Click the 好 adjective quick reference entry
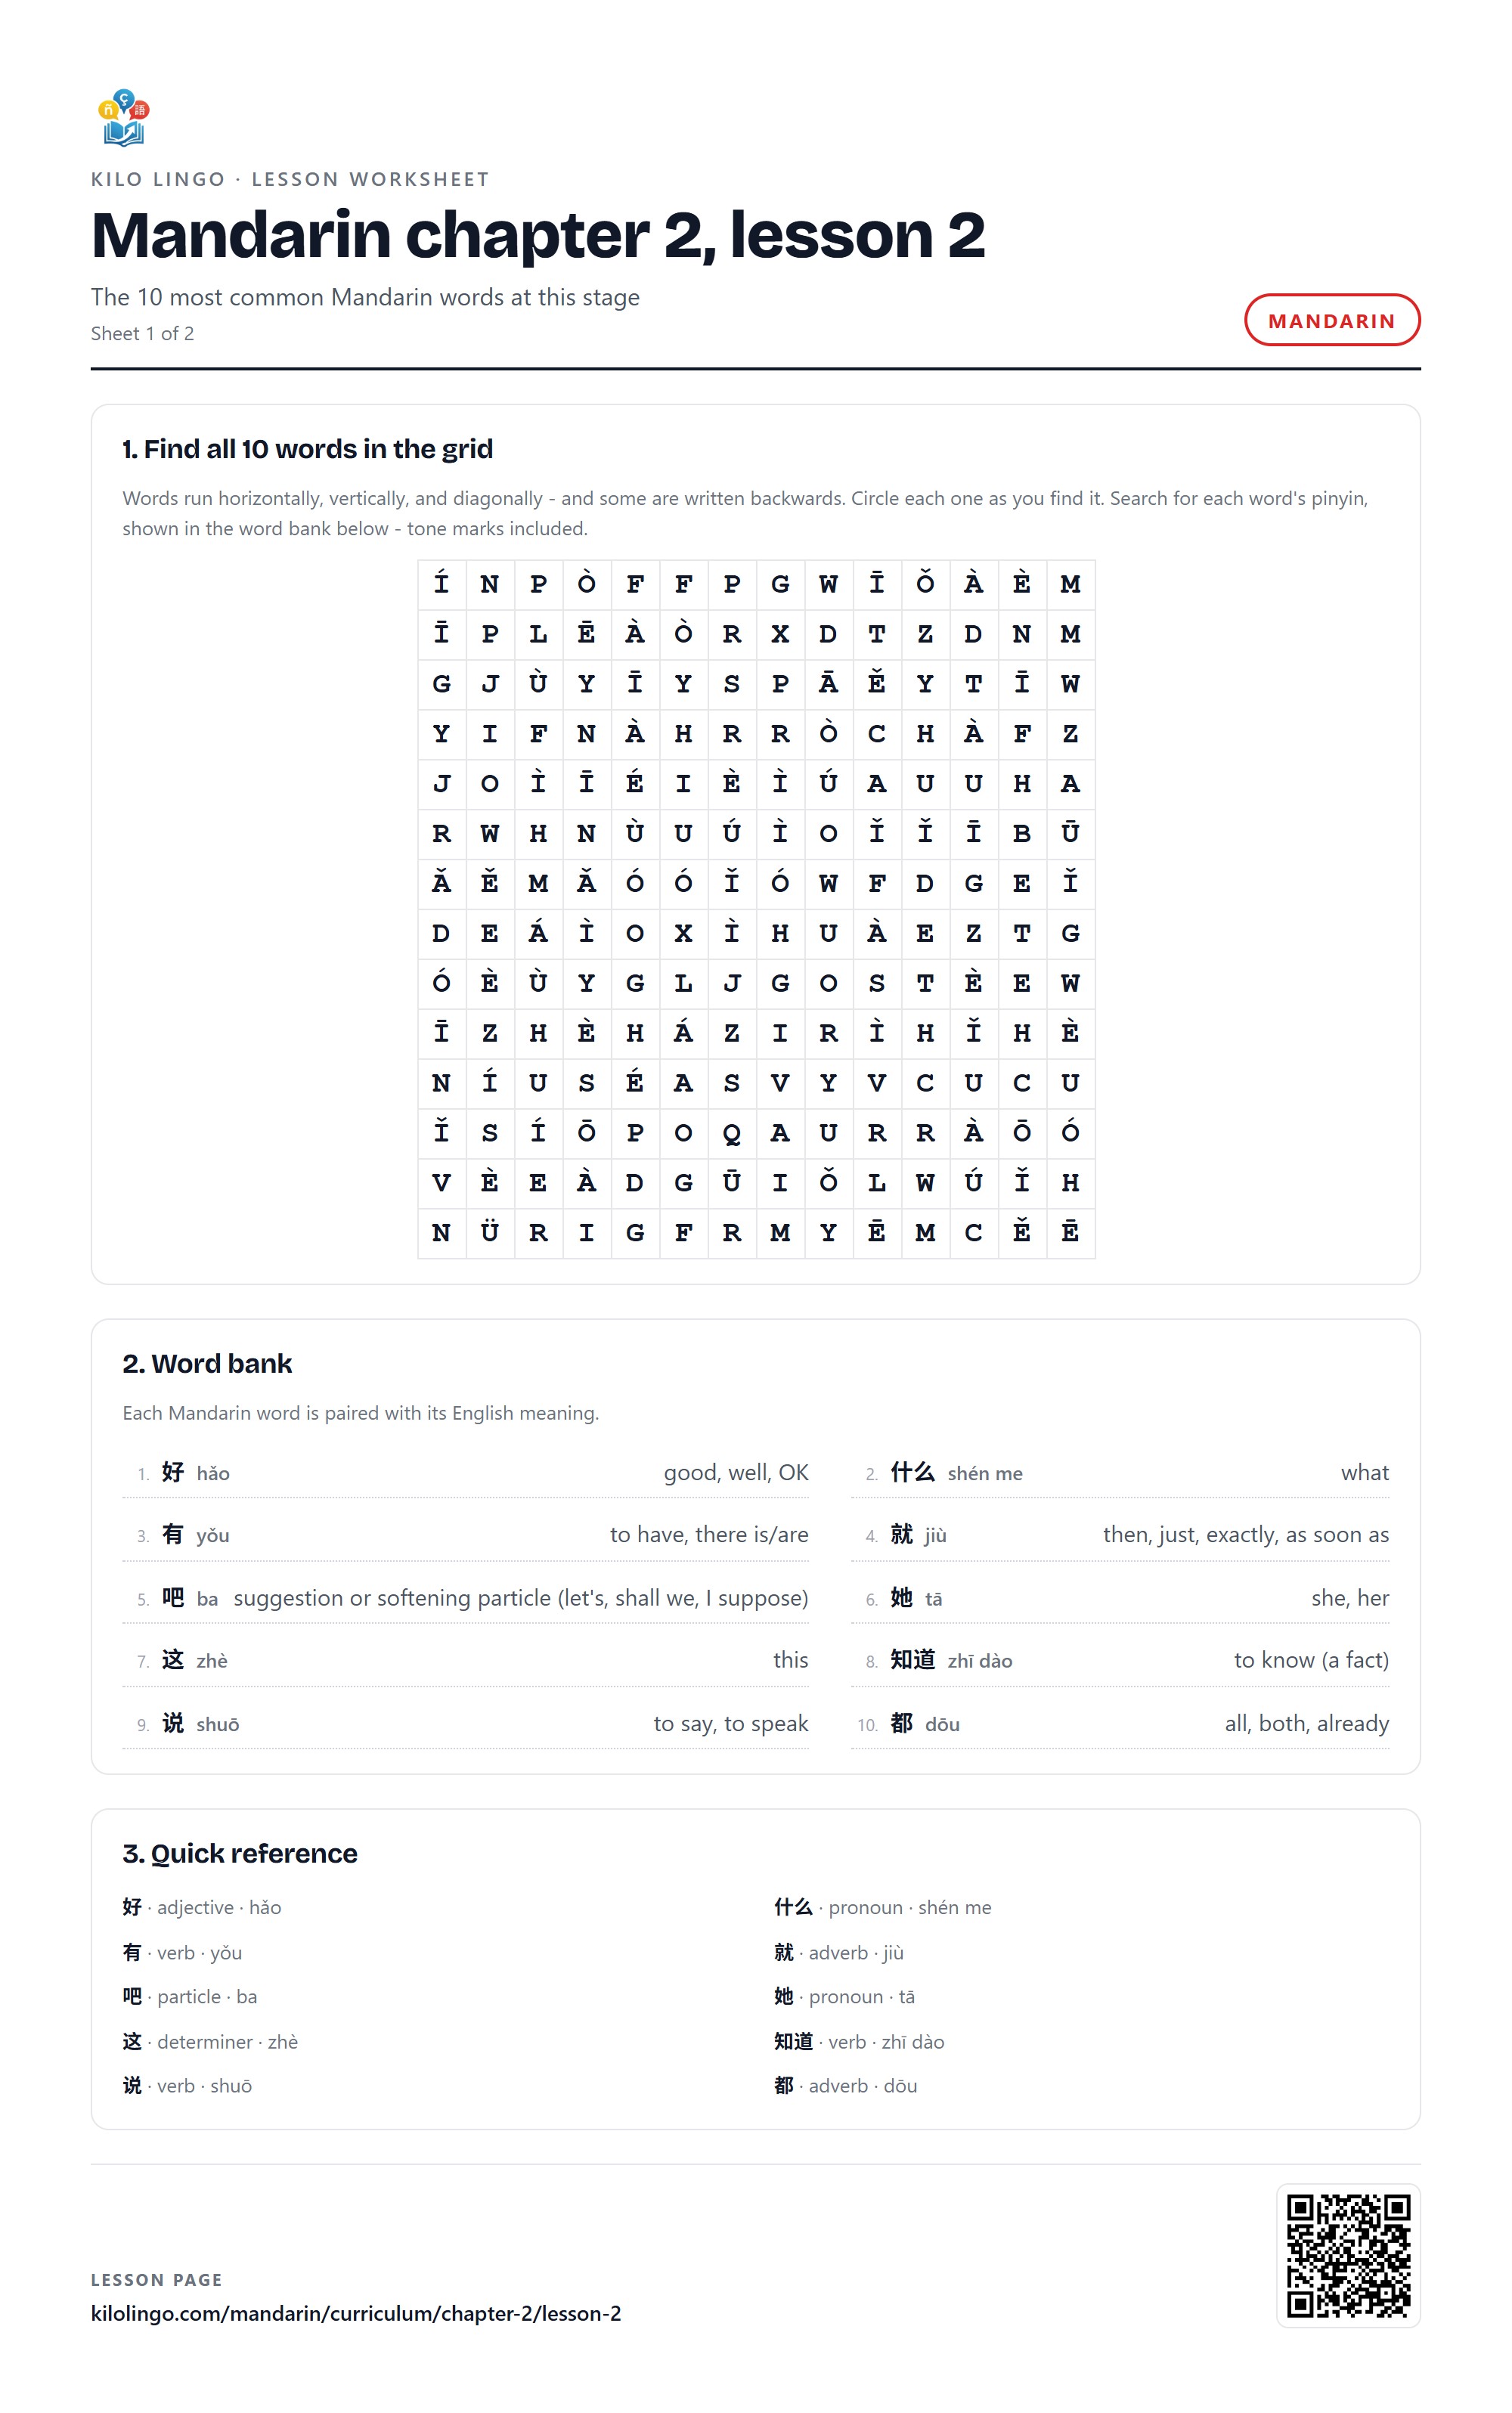 coord(202,1907)
